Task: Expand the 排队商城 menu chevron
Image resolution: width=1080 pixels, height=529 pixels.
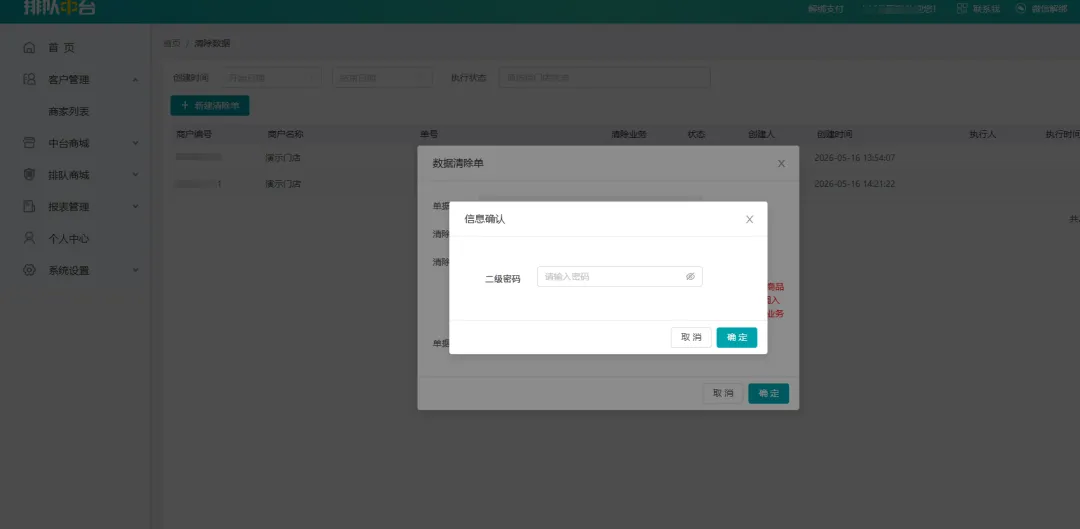Action: (x=135, y=175)
